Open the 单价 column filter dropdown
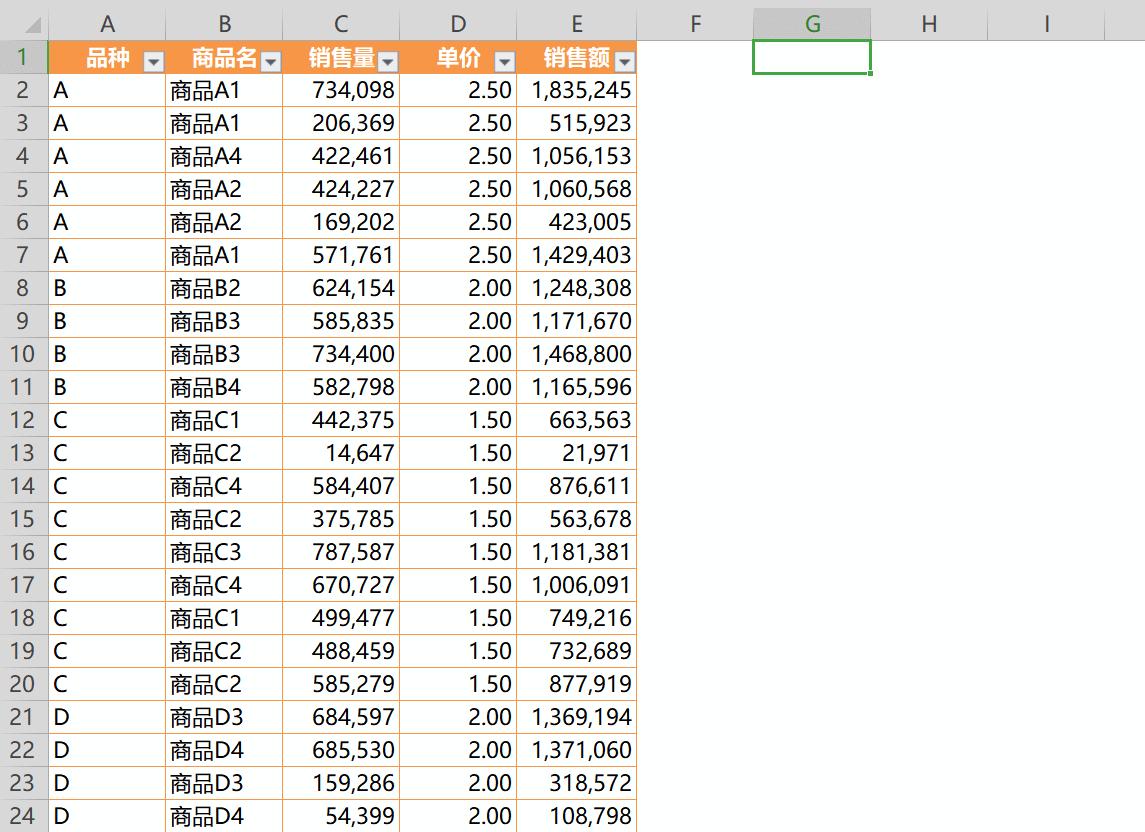The image size is (1145, 832). pyautogui.click(x=504, y=62)
